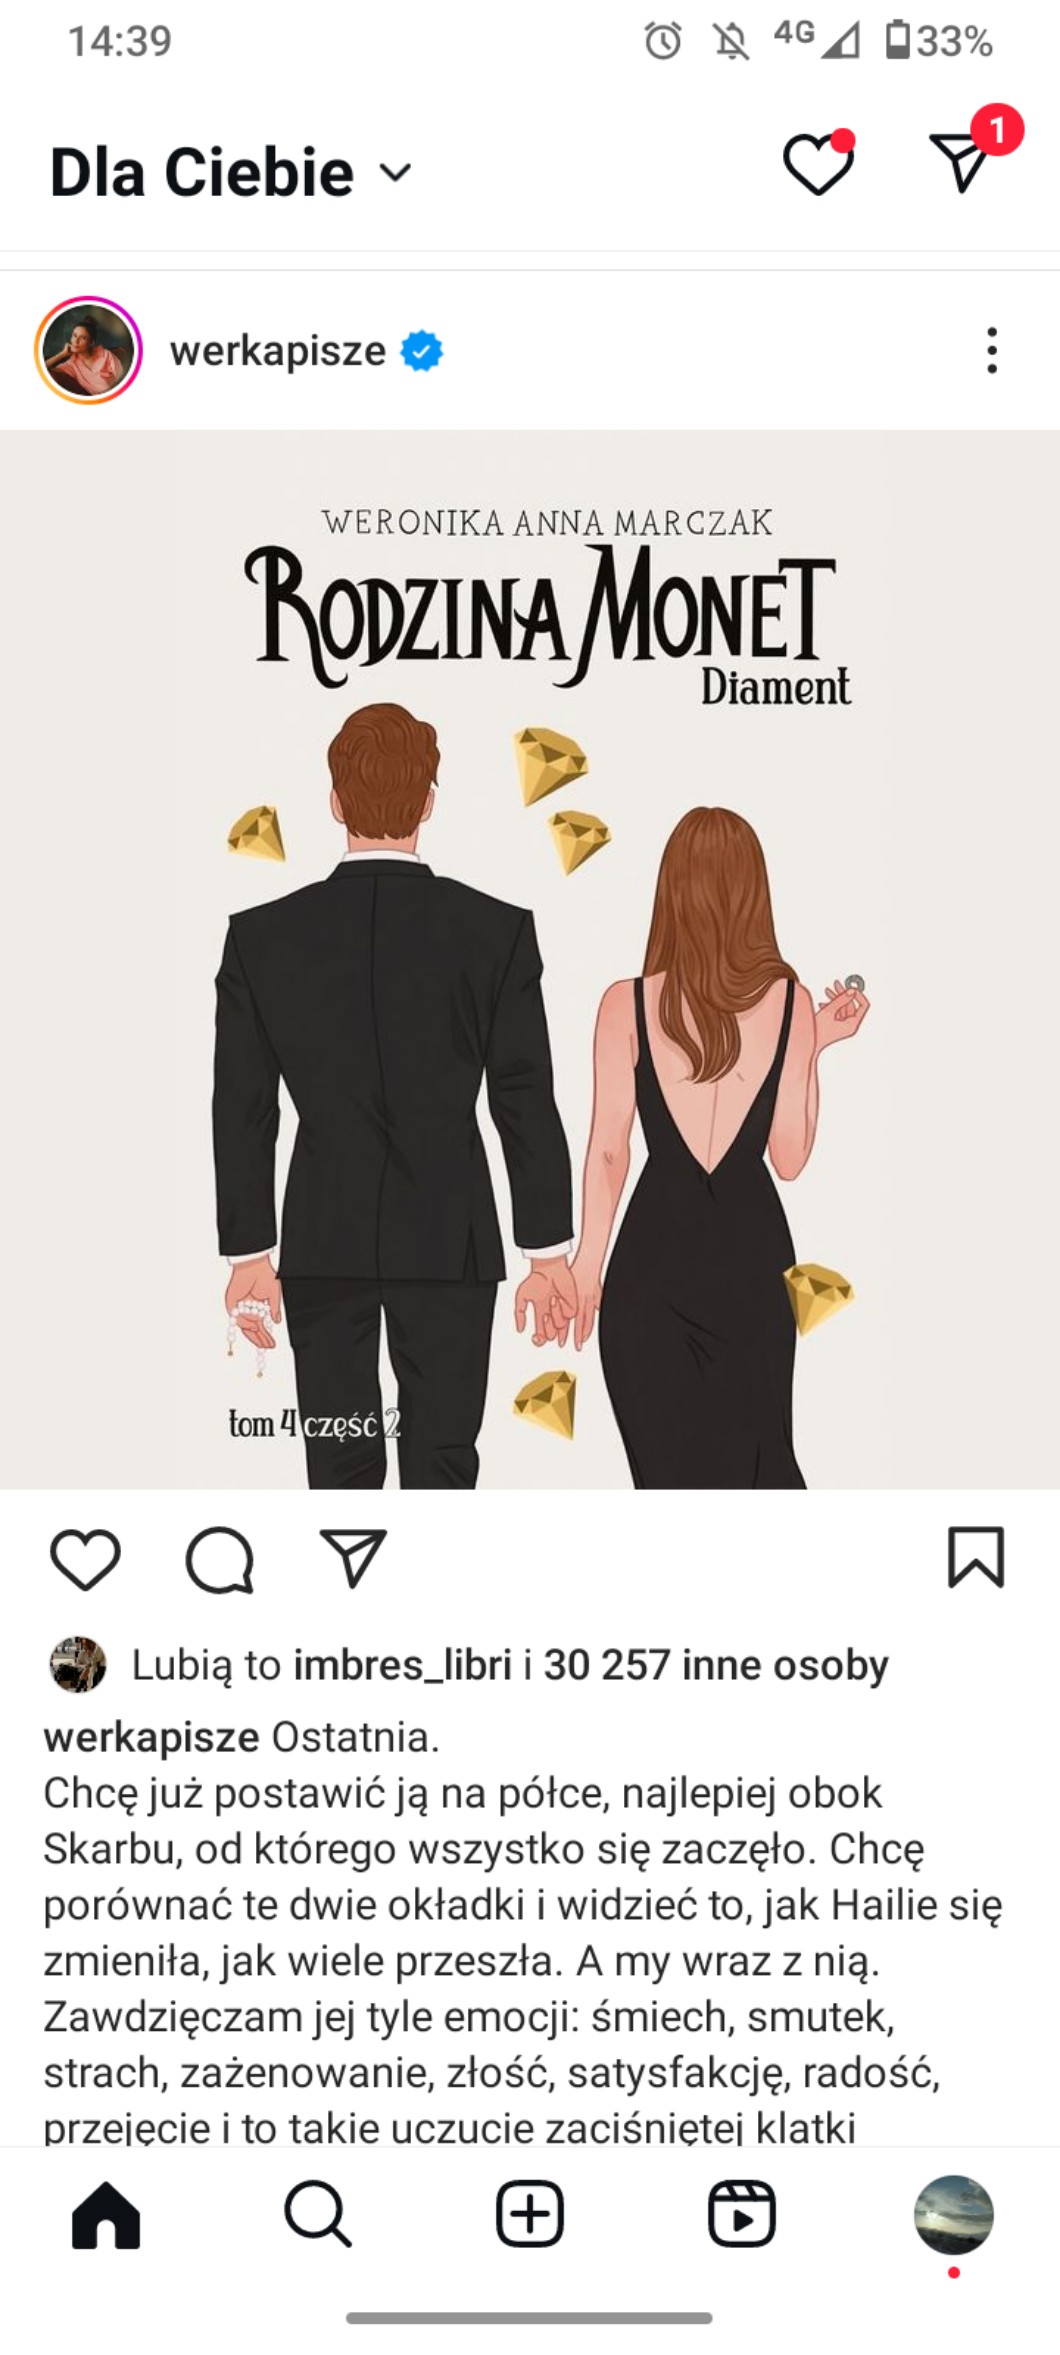View werkapisze story via profile picture
1060x2355 pixels.
(88, 351)
